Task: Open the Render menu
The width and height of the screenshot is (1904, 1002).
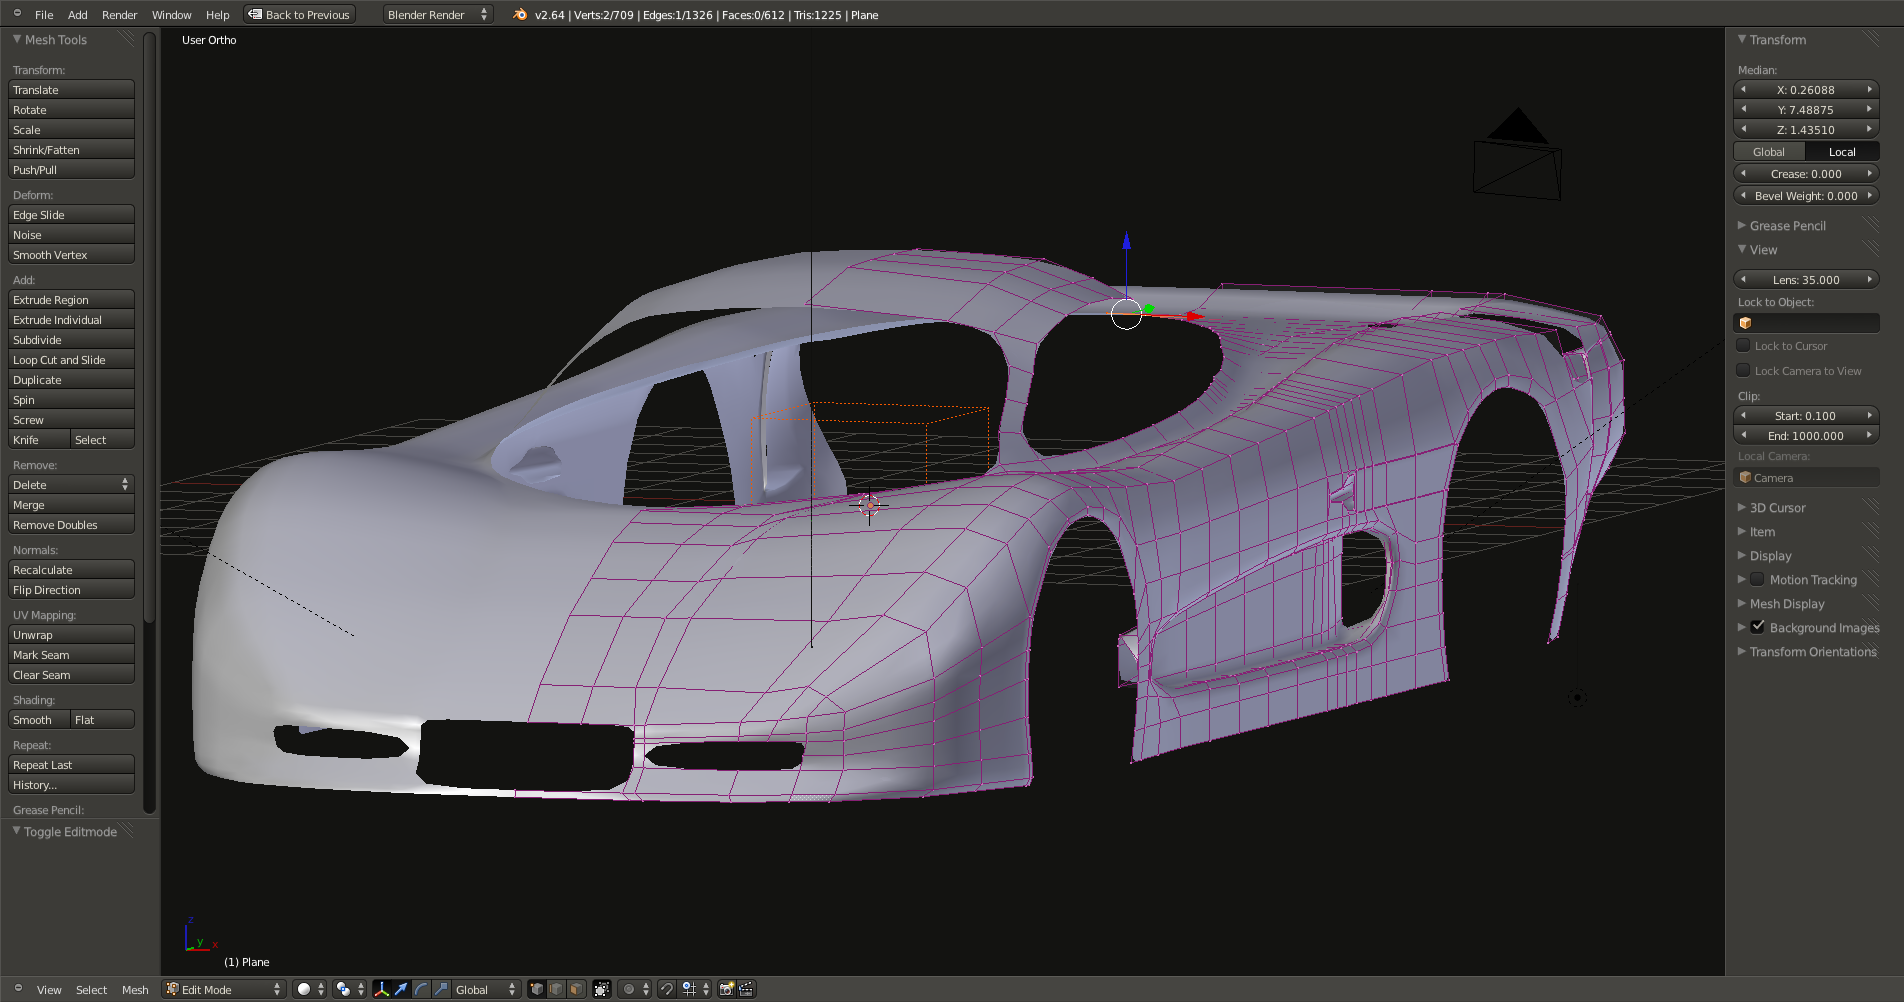Action: pos(119,15)
